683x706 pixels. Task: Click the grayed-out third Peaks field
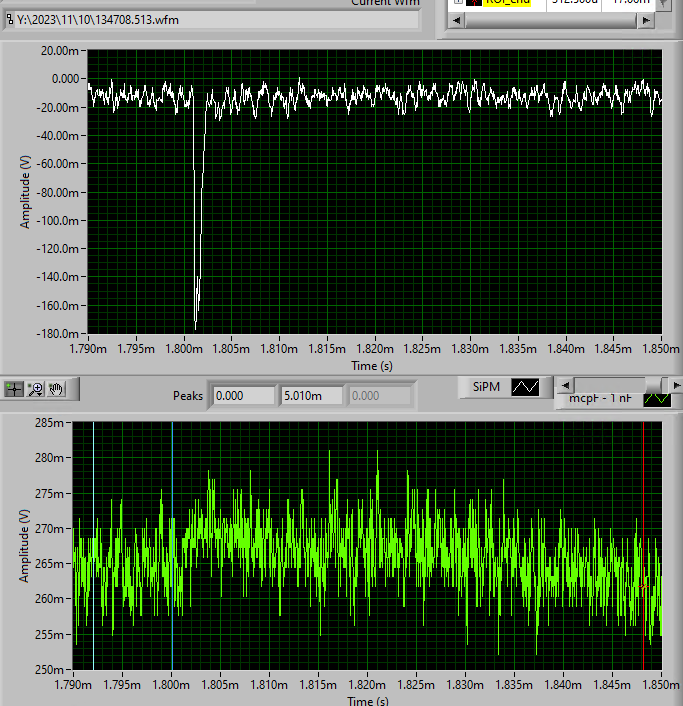coord(378,396)
